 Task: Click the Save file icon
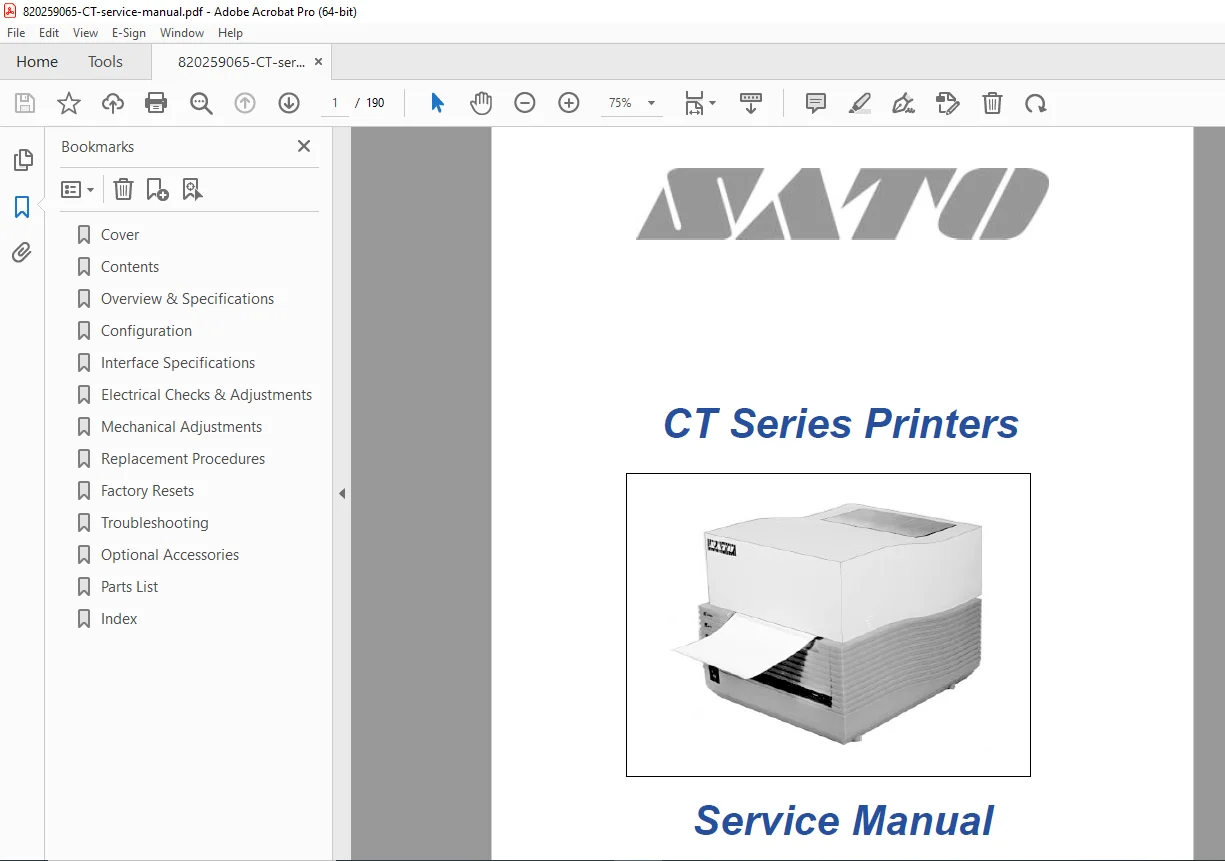click(25, 103)
